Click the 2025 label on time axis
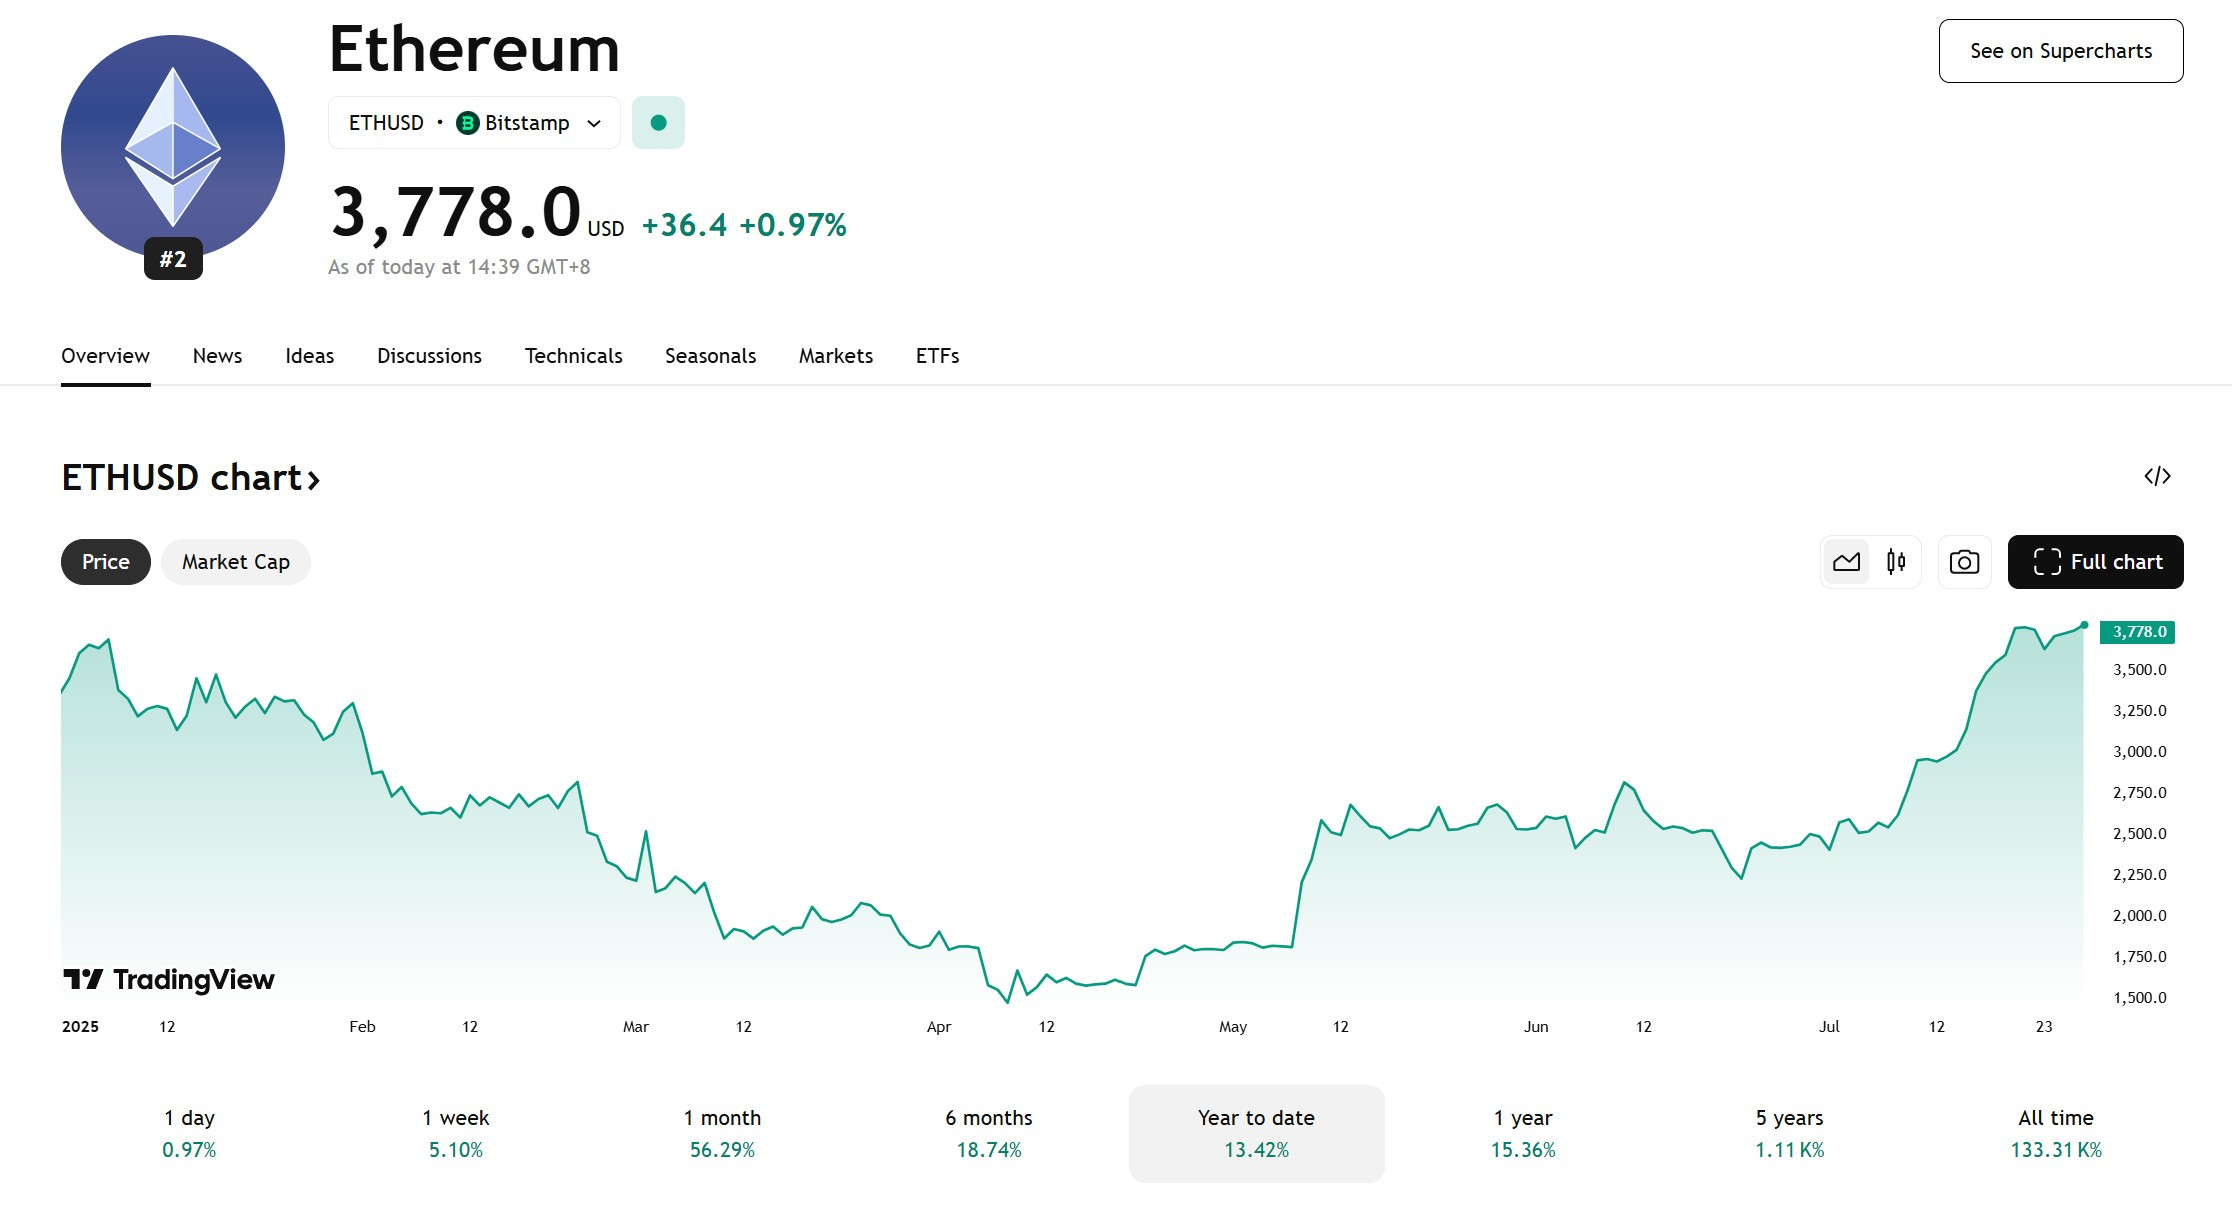This screenshot has height=1206, width=2232. click(80, 1027)
